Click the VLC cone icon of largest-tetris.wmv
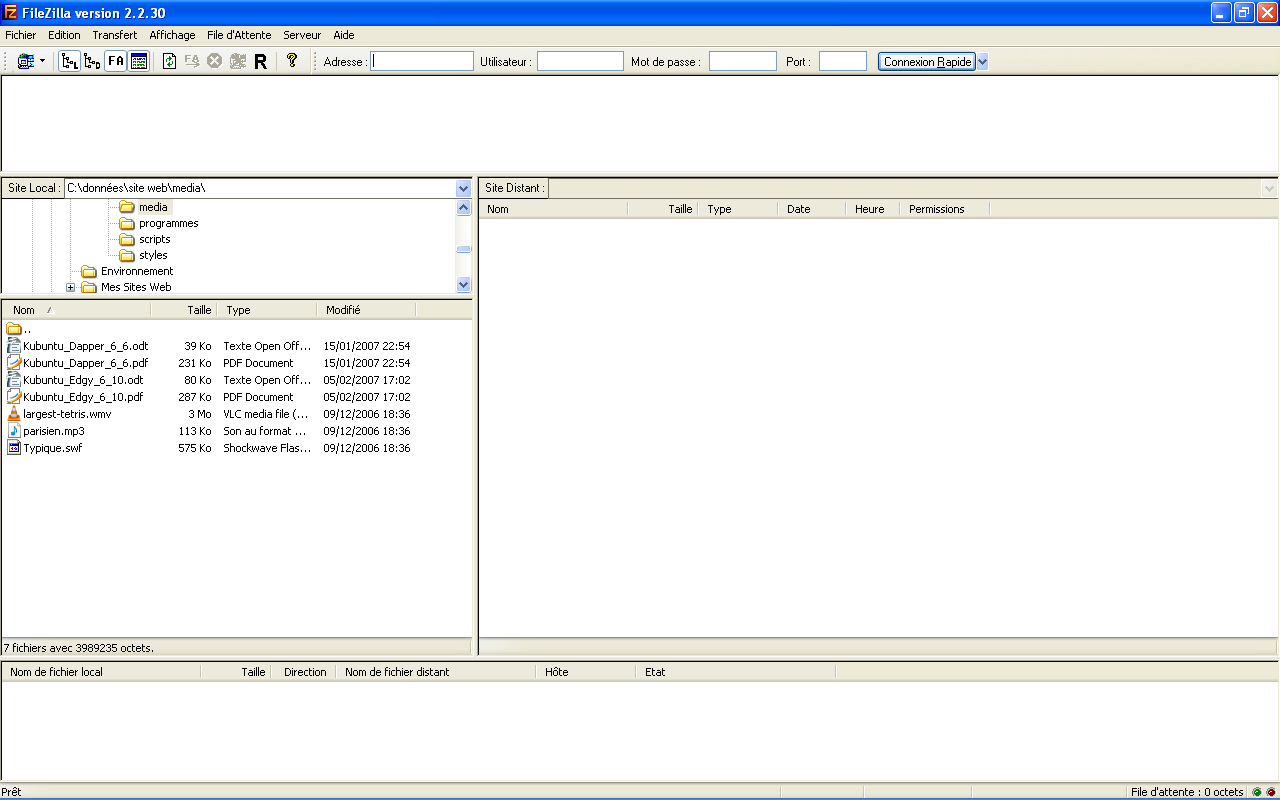The image size is (1280, 800). pos(14,414)
